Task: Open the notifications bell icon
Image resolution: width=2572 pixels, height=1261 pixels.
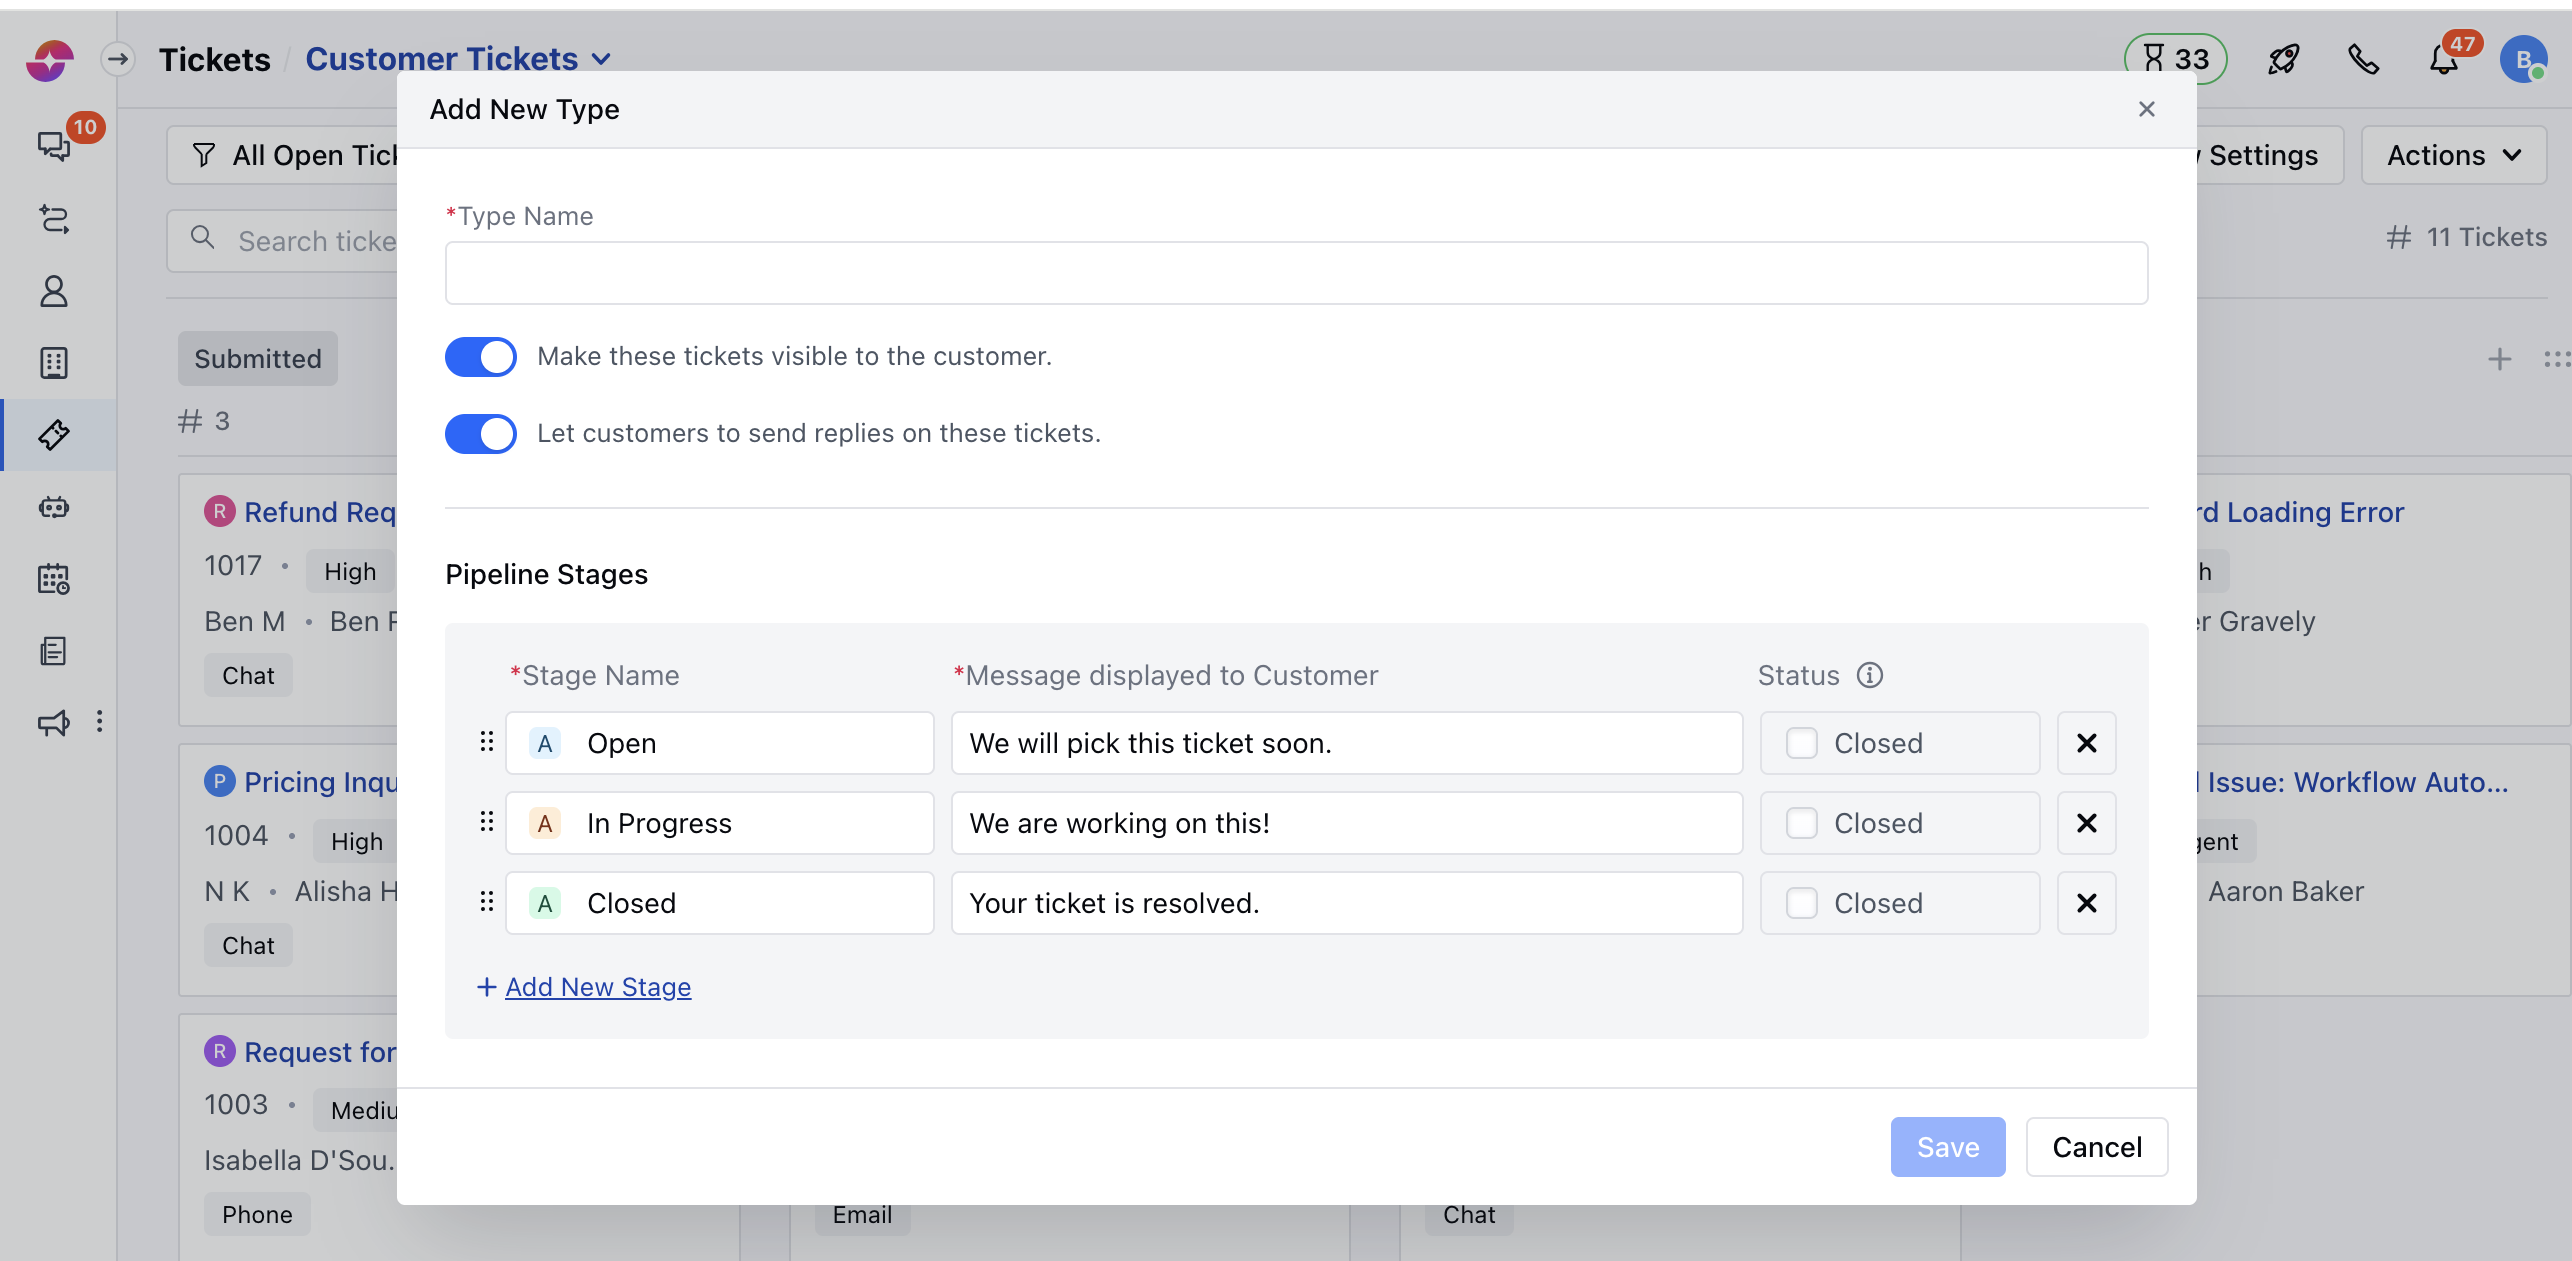Action: pos(2443,60)
